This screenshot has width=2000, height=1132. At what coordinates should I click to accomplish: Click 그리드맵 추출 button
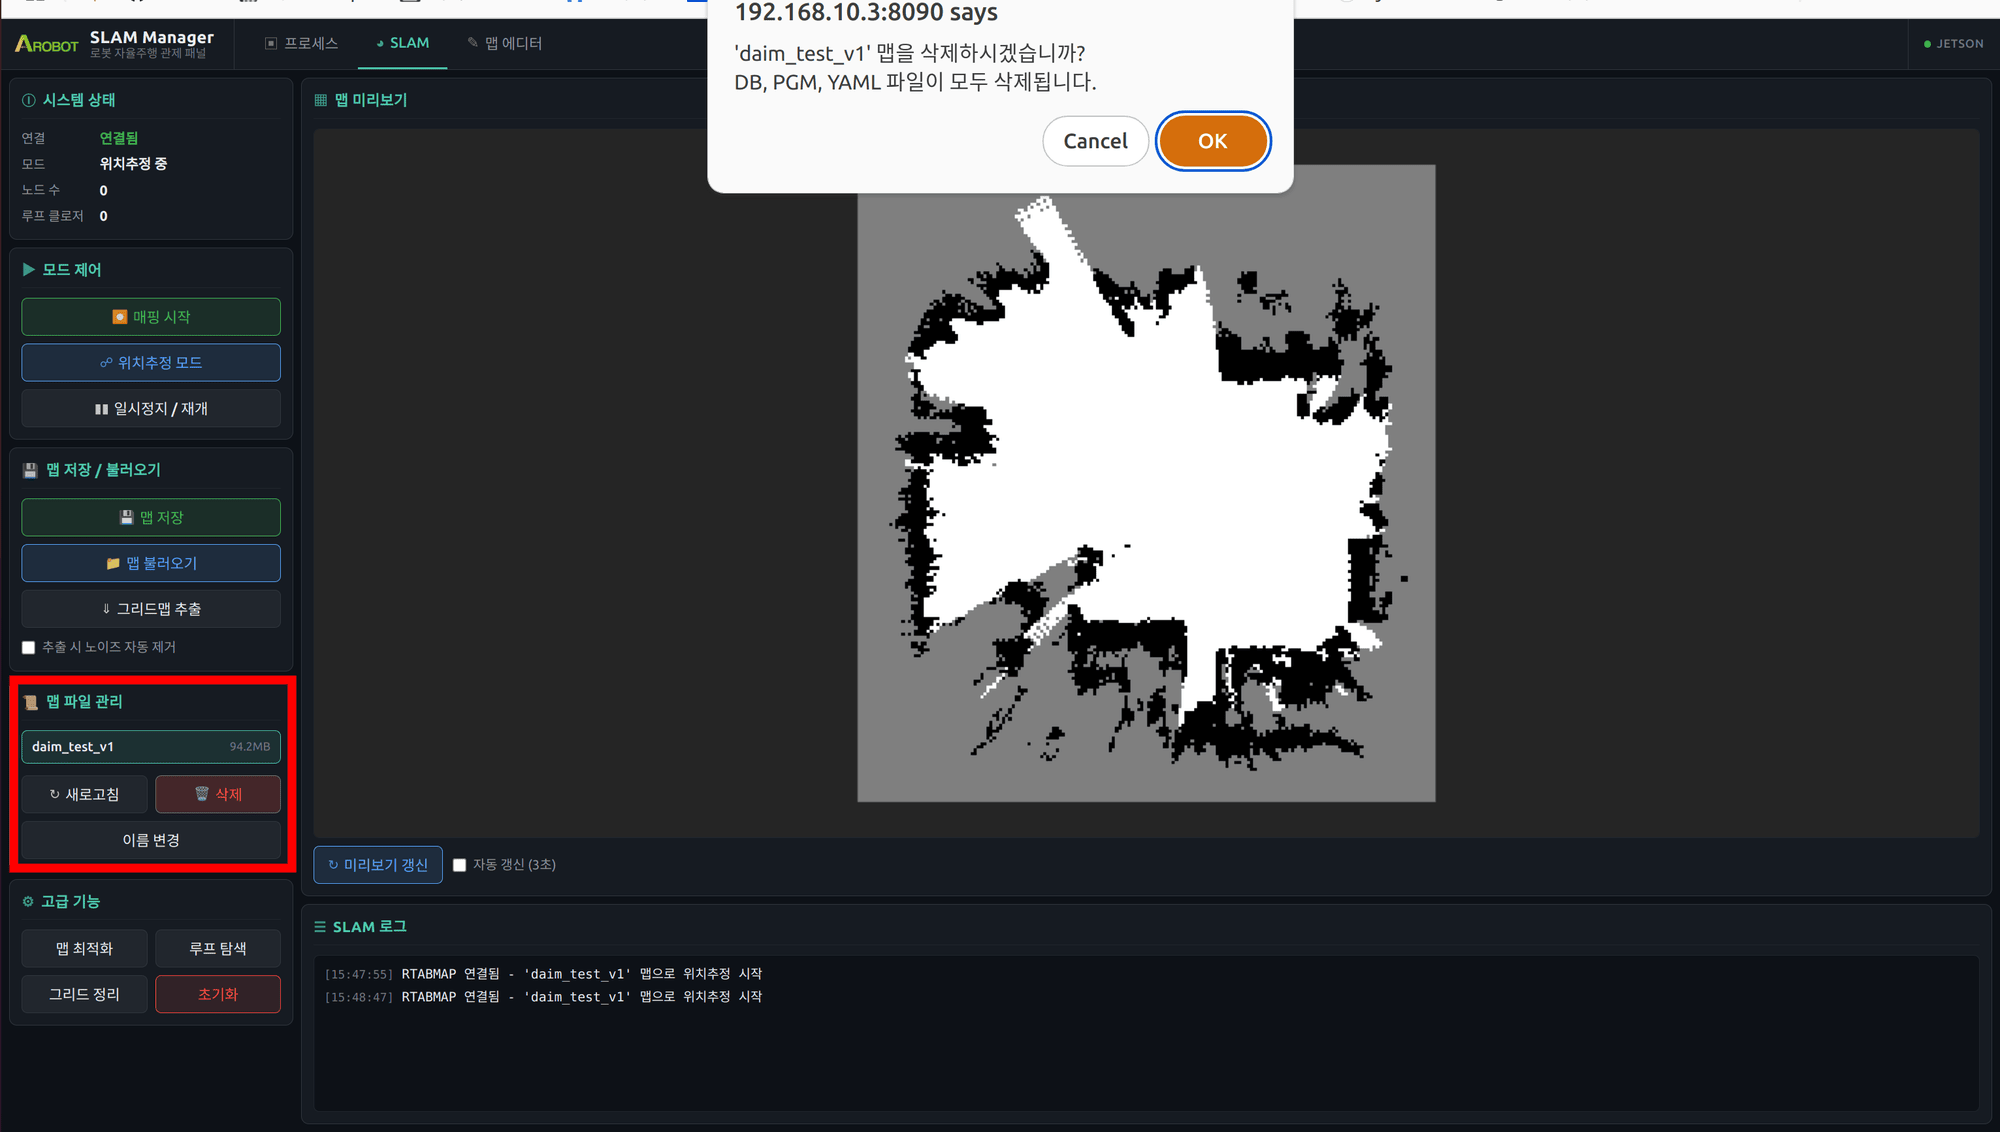pos(151,609)
